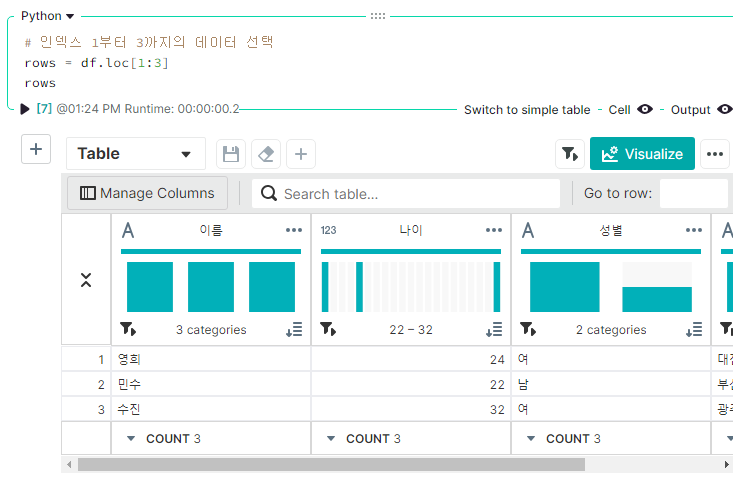
Task: Collapse column summaries with chevron icon
Action: pyautogui.click(x=86, y=280)
